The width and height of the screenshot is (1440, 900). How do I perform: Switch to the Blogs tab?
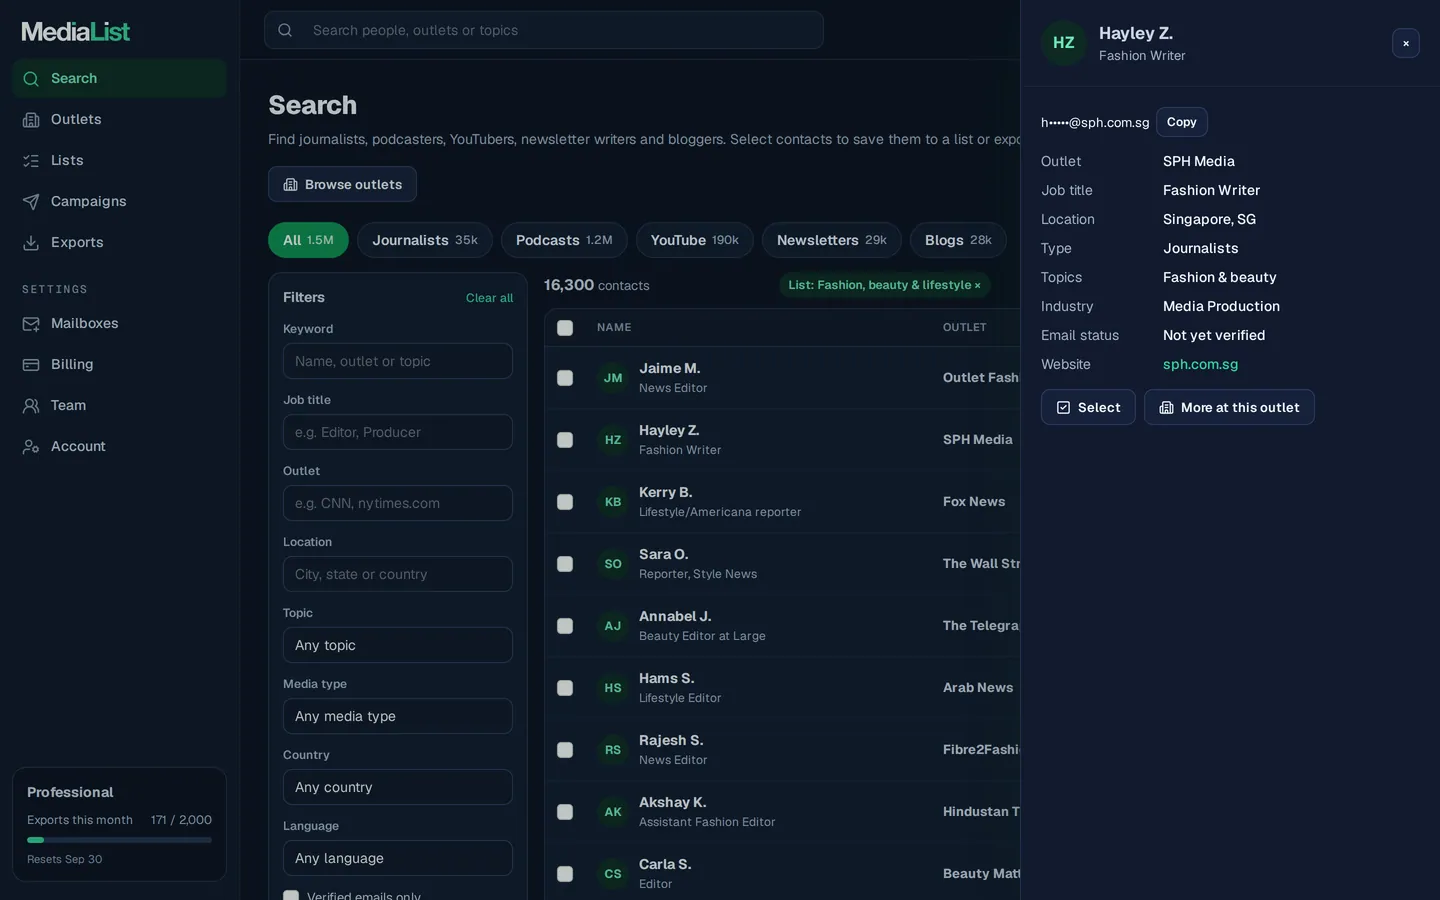[958, 240]
